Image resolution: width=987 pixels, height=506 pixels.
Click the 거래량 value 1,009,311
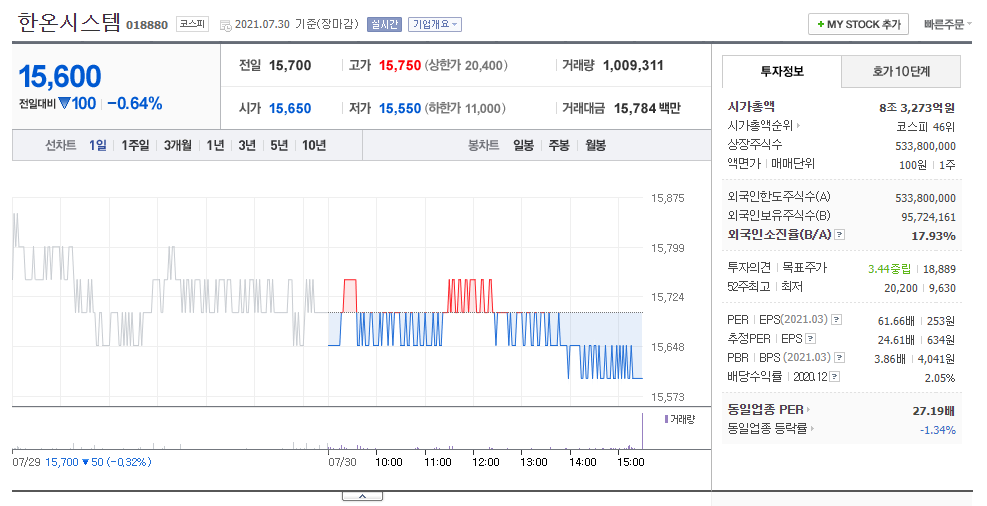633,65
